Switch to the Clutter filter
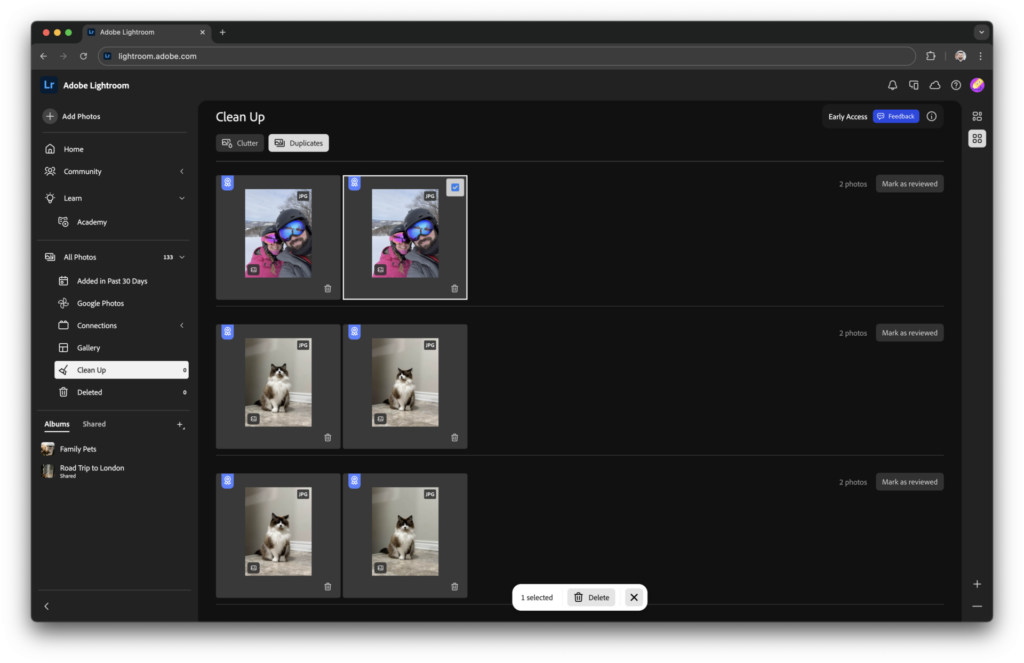This screenshot has height=663, width=1024. 240,143
